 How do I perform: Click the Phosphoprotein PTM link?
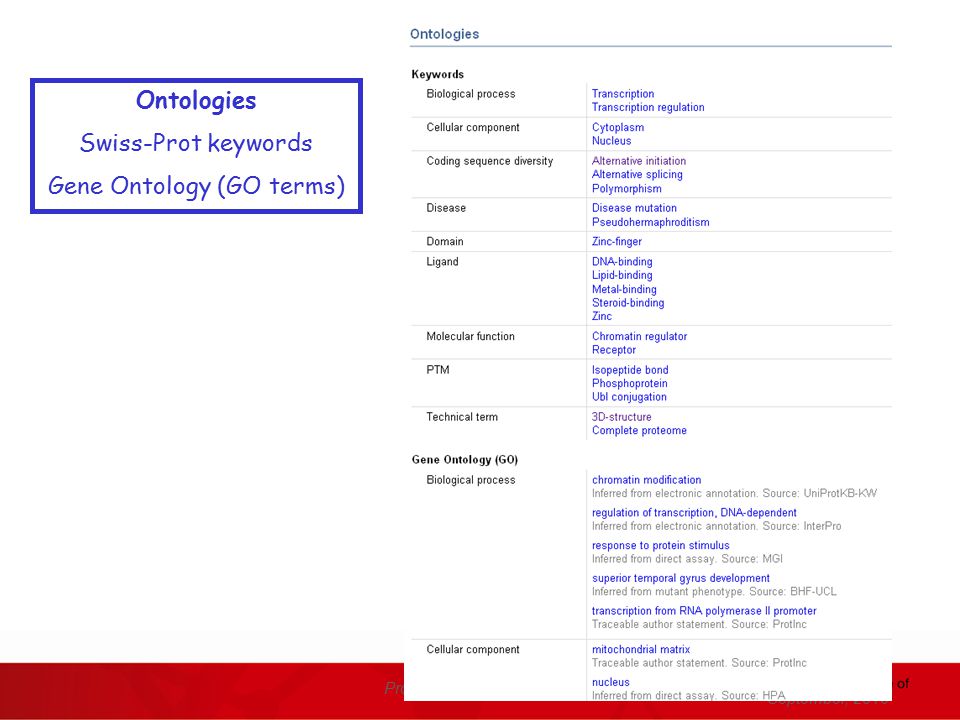[629, 384]
